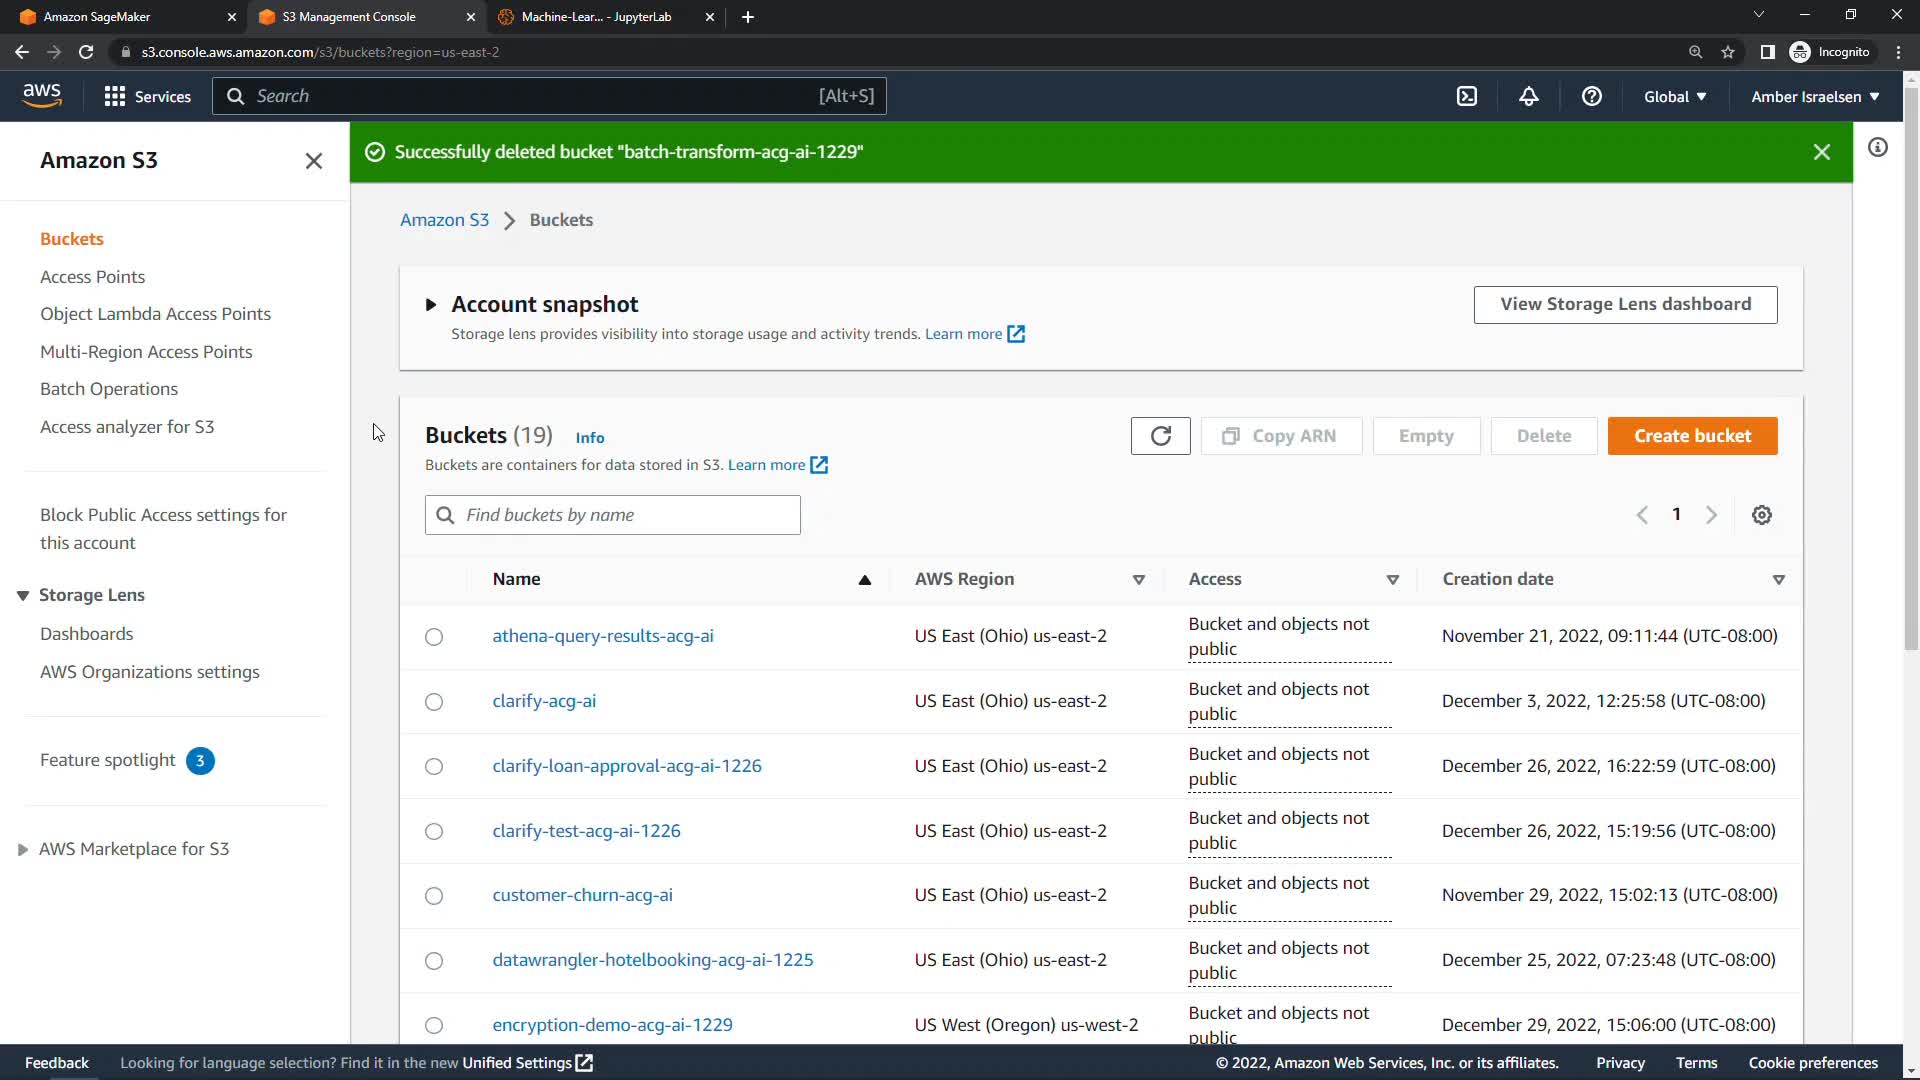Open the Global region dropdown
The width and height of the screenshot is (1920, 1080).
pos(1675,96)
